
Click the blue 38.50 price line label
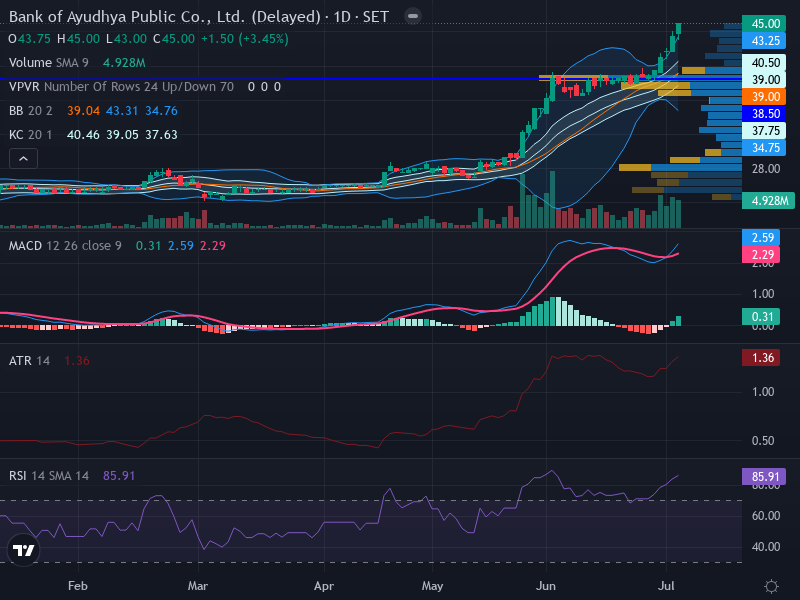[764, 114]
